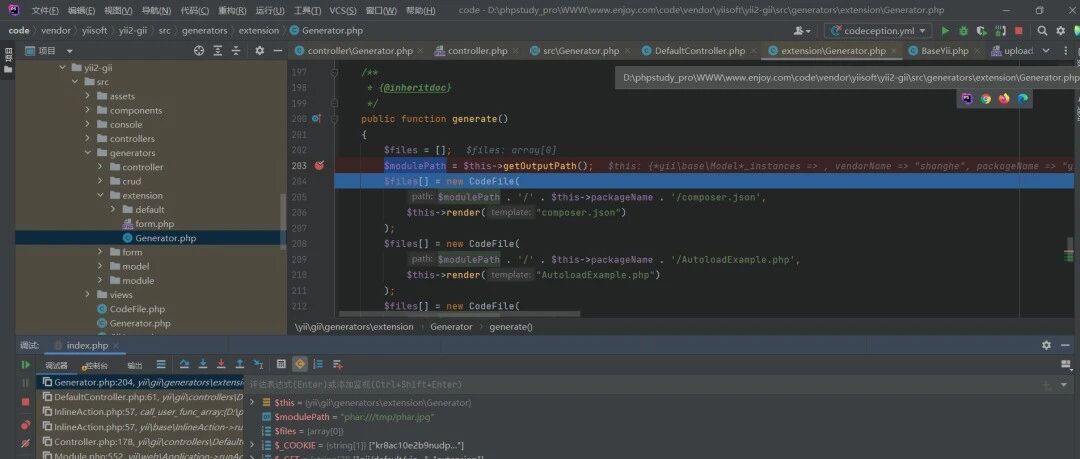Toggle mute breakpoints in debug sidebar
Screen dimensions: 1080x459
25,443
